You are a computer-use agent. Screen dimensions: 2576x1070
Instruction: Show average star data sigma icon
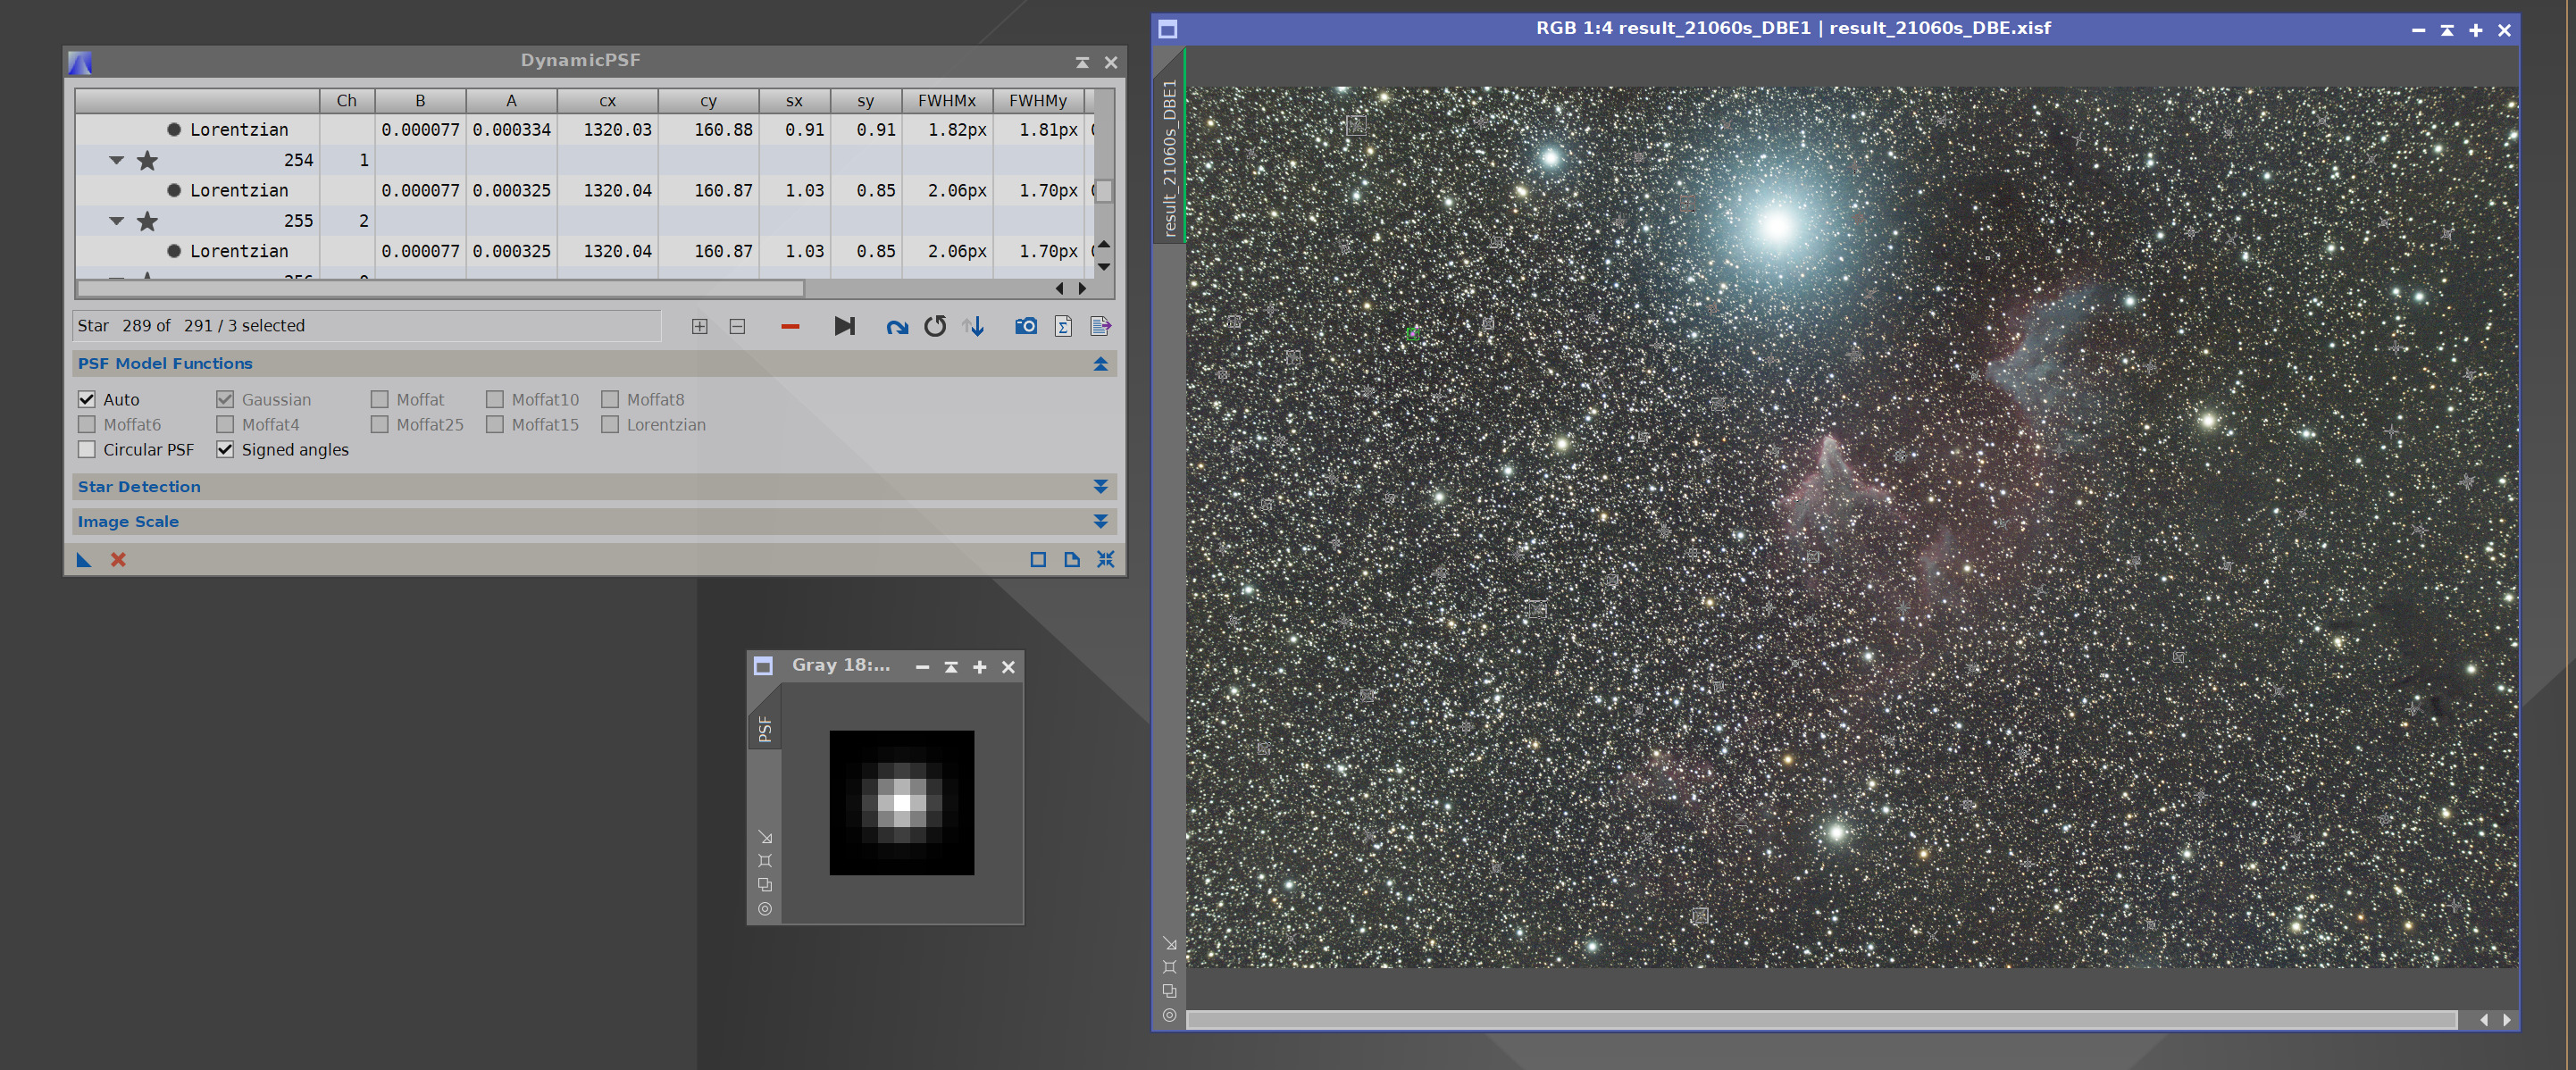tap(1064, 326)
